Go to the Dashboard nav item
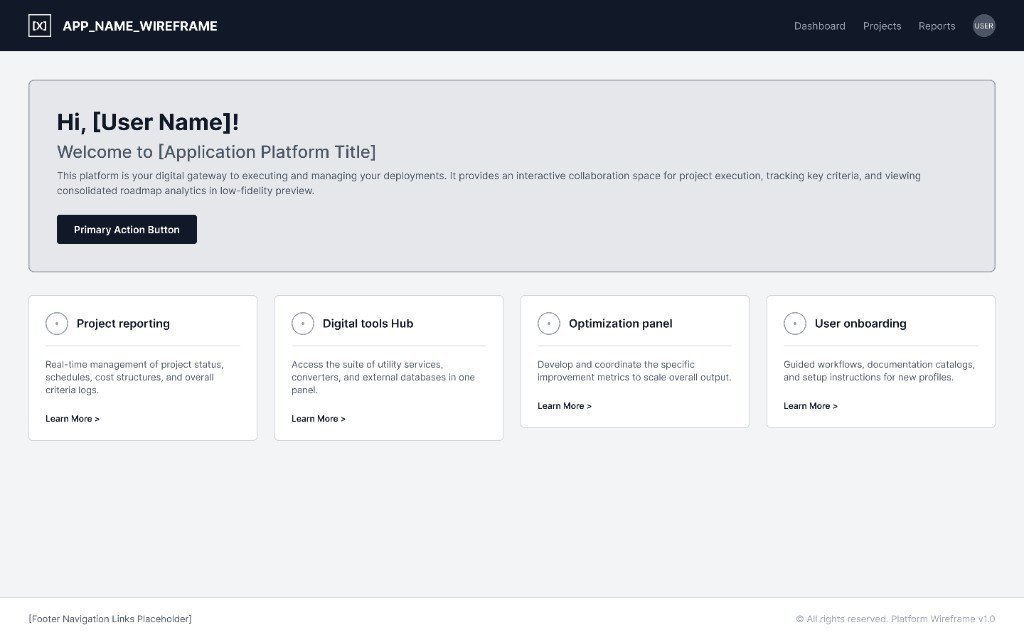 coord(820,26)
